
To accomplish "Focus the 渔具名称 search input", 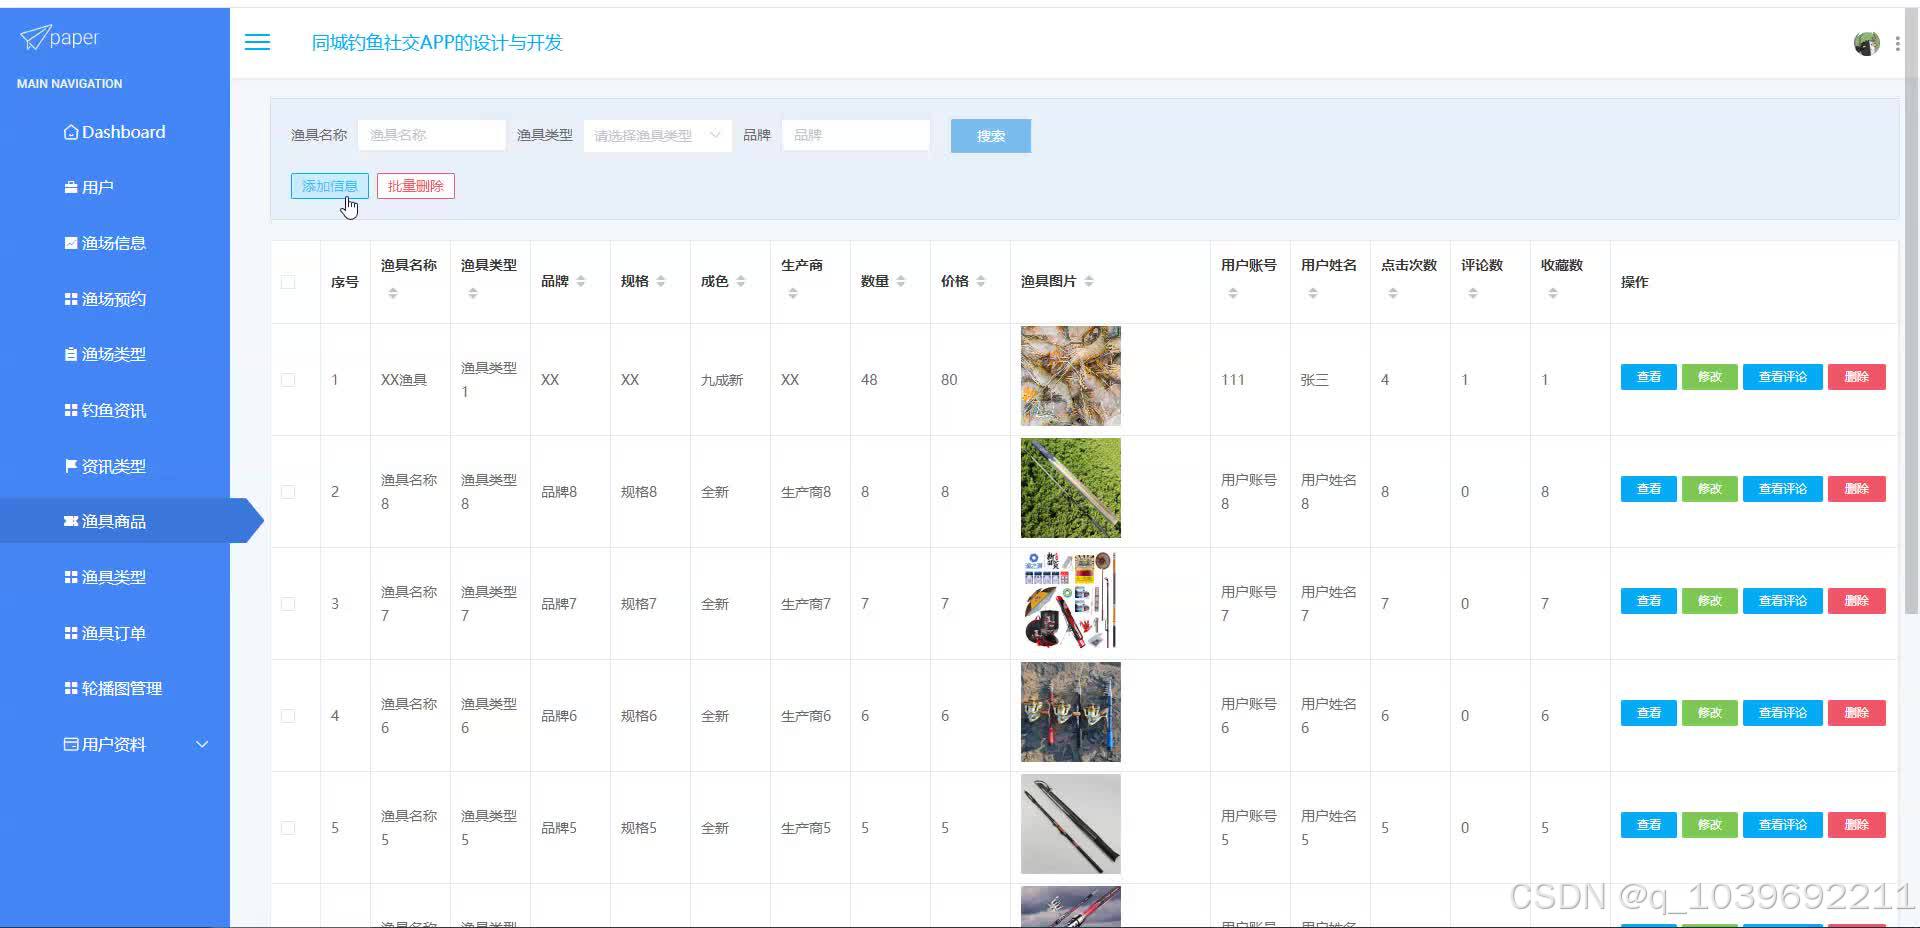I will pos(431,135).
